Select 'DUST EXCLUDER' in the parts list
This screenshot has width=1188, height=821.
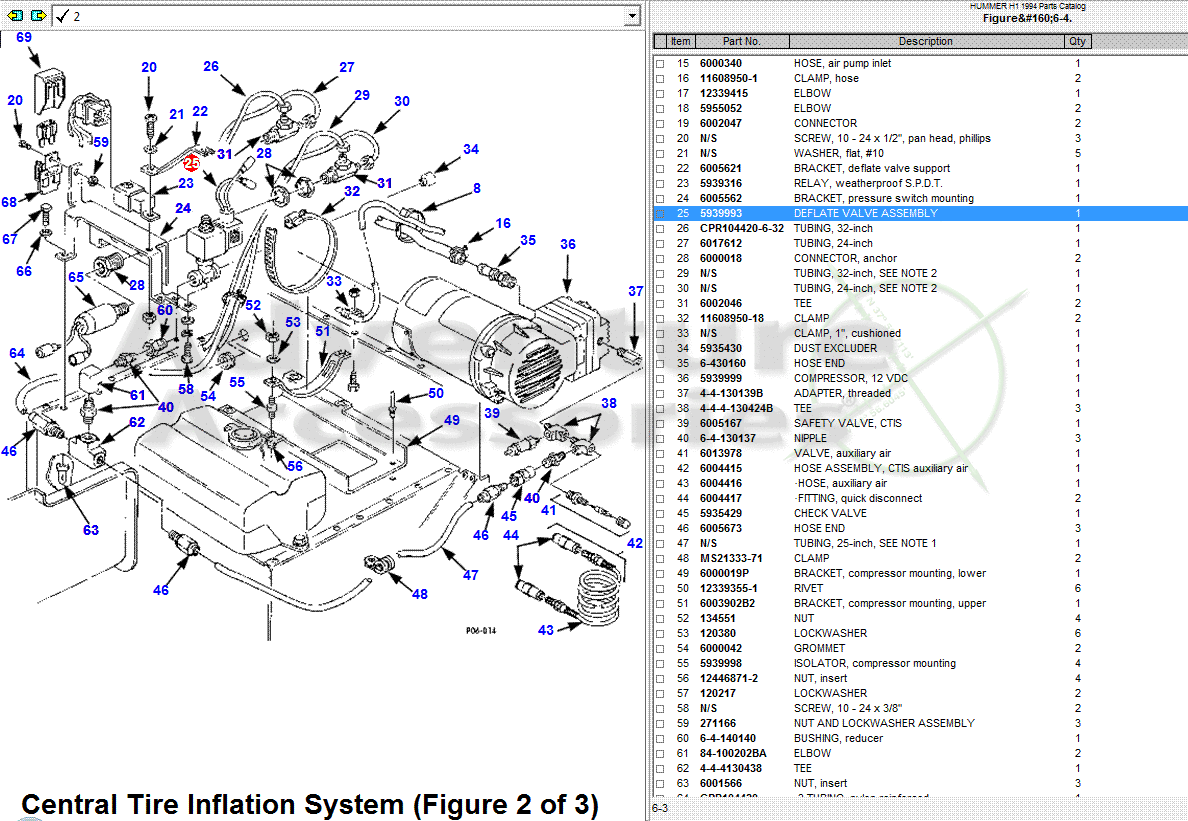tap(835, 348)
